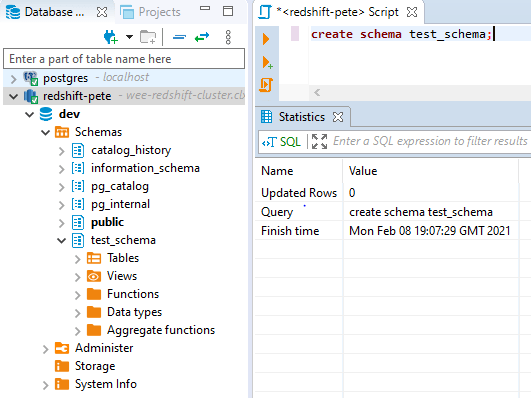Image resolution: width=531 pixels, height=398 pixels.
Task: Click the maximize results panel arrows icon
Action: pos(319,141)
